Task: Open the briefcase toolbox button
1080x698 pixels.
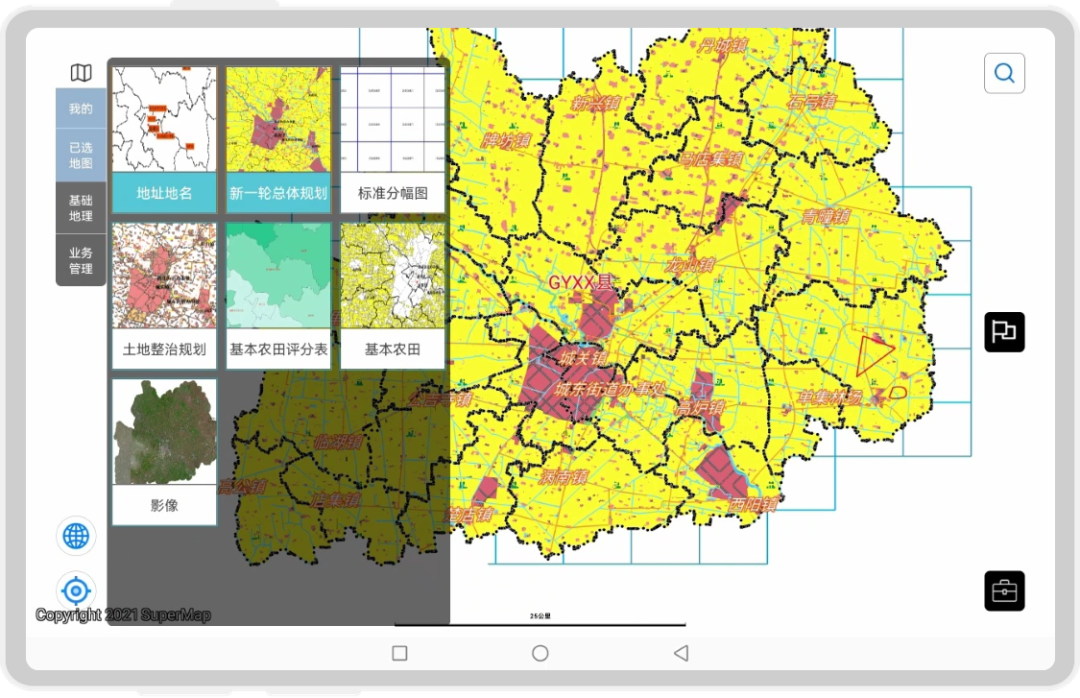Action: click(1004, 591)
